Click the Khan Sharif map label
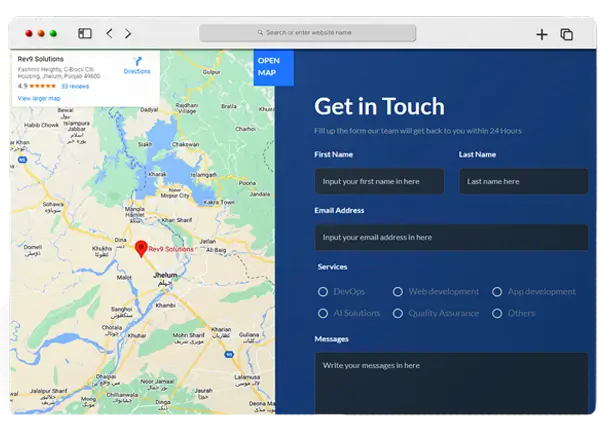Image resolution: width=609 pixels, height=425 pixels. [x=177, y=220]
